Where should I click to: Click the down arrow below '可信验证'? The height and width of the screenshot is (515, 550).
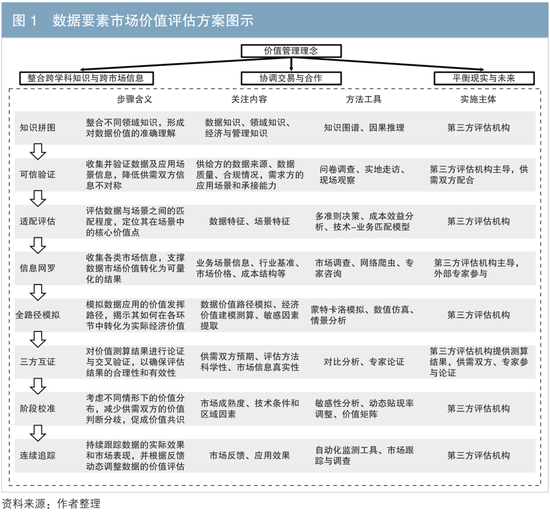point(38,198)
